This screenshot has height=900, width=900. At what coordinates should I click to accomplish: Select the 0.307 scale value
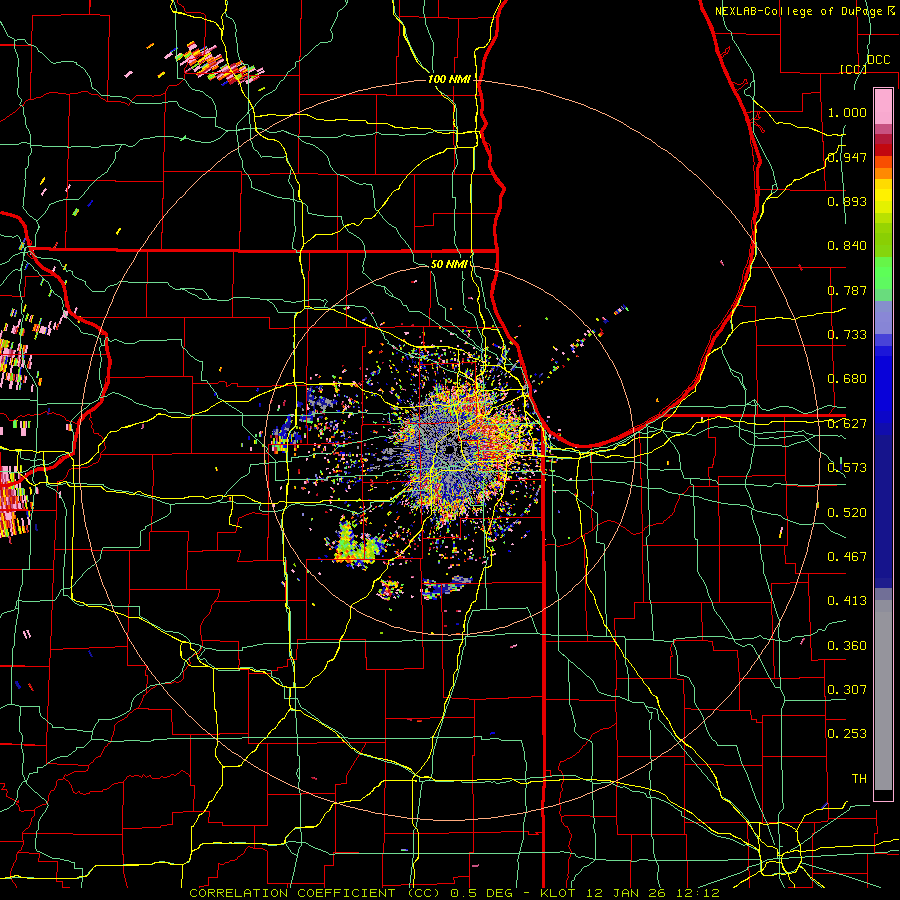(847, 690)
